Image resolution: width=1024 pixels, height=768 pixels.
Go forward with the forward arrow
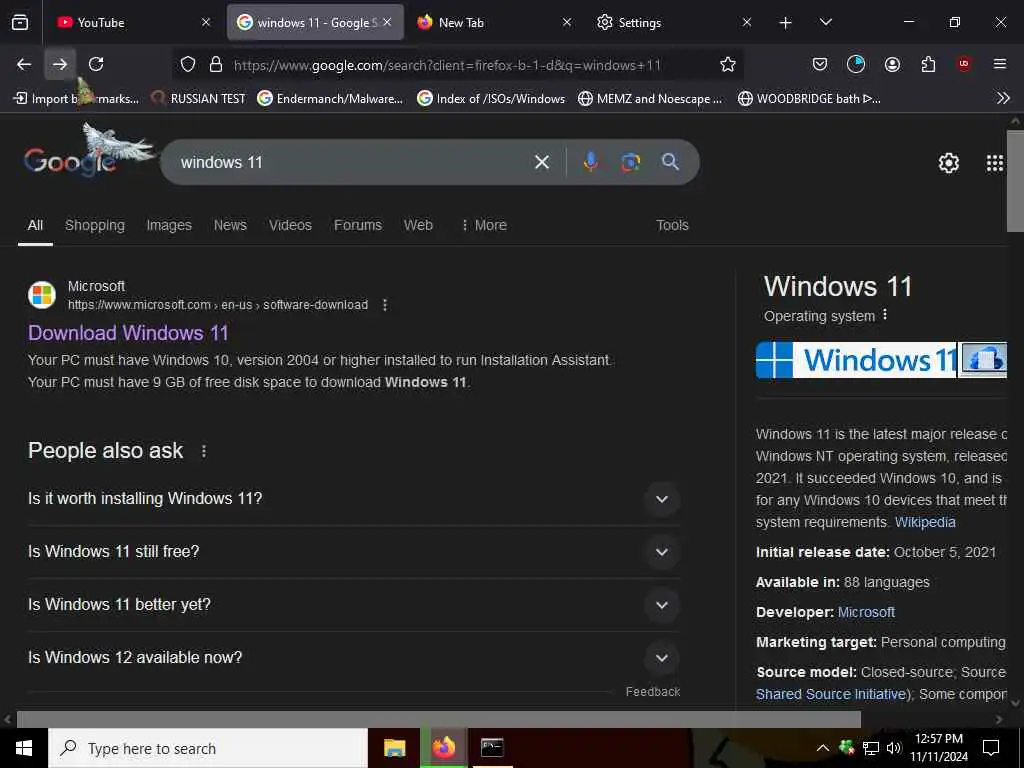pos(60,64)
